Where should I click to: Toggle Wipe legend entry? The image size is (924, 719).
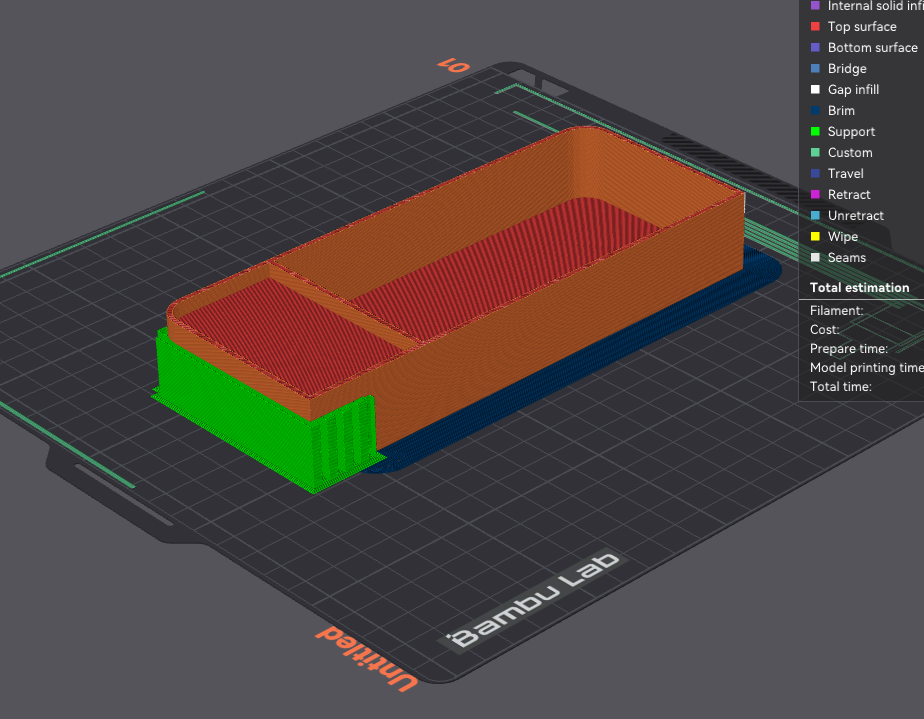pos(843,237)
